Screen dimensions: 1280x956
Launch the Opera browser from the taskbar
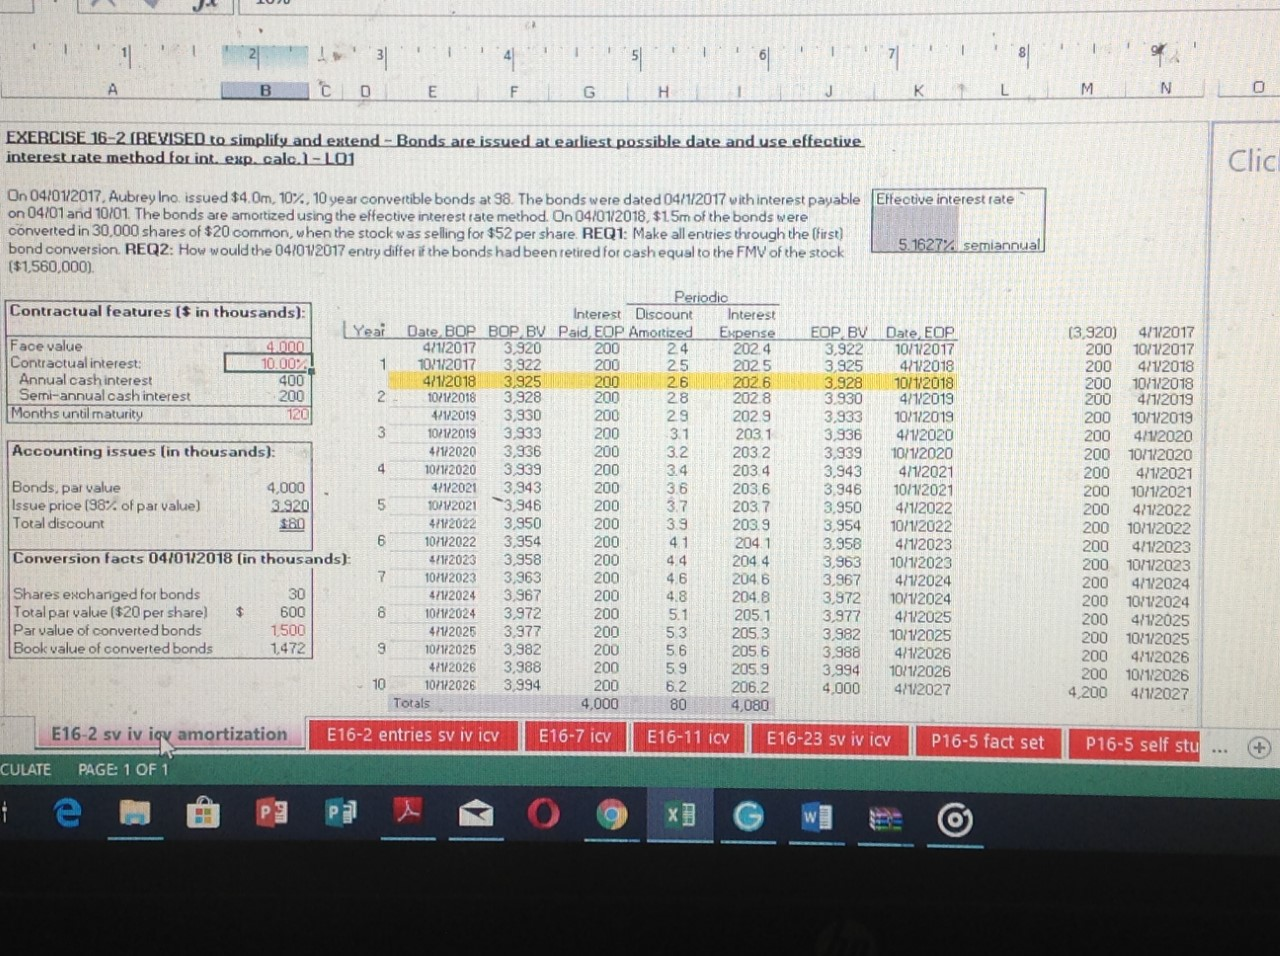(545, 816)
